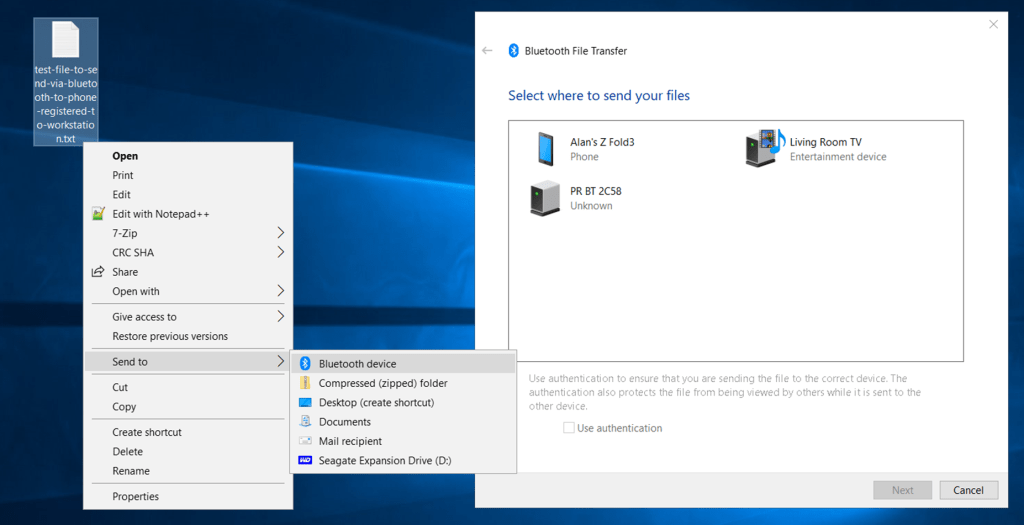
Task: Choose the PR BT 2C58 device icon
Action: (x=545, y=198)
